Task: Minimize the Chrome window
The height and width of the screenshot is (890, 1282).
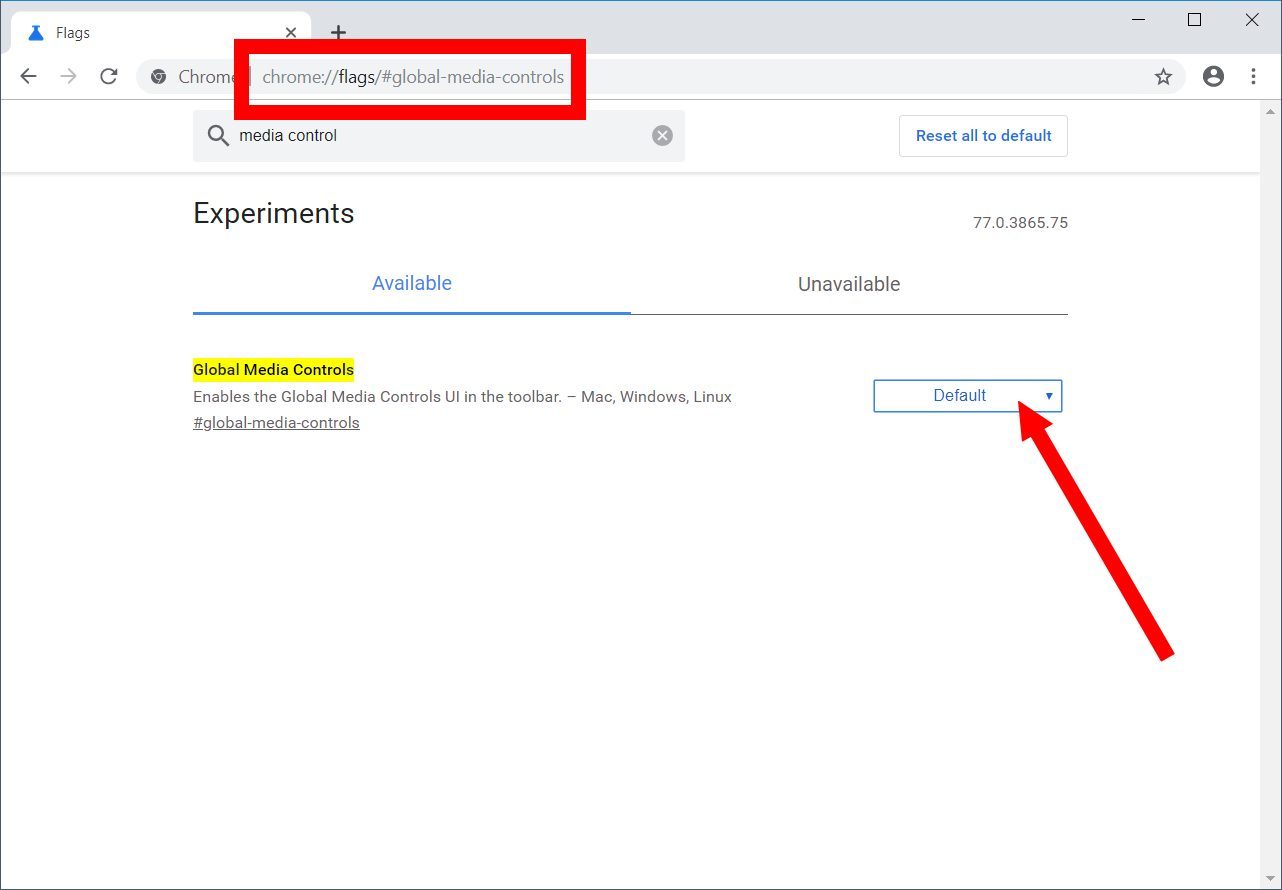Action: coord(1137,20)
